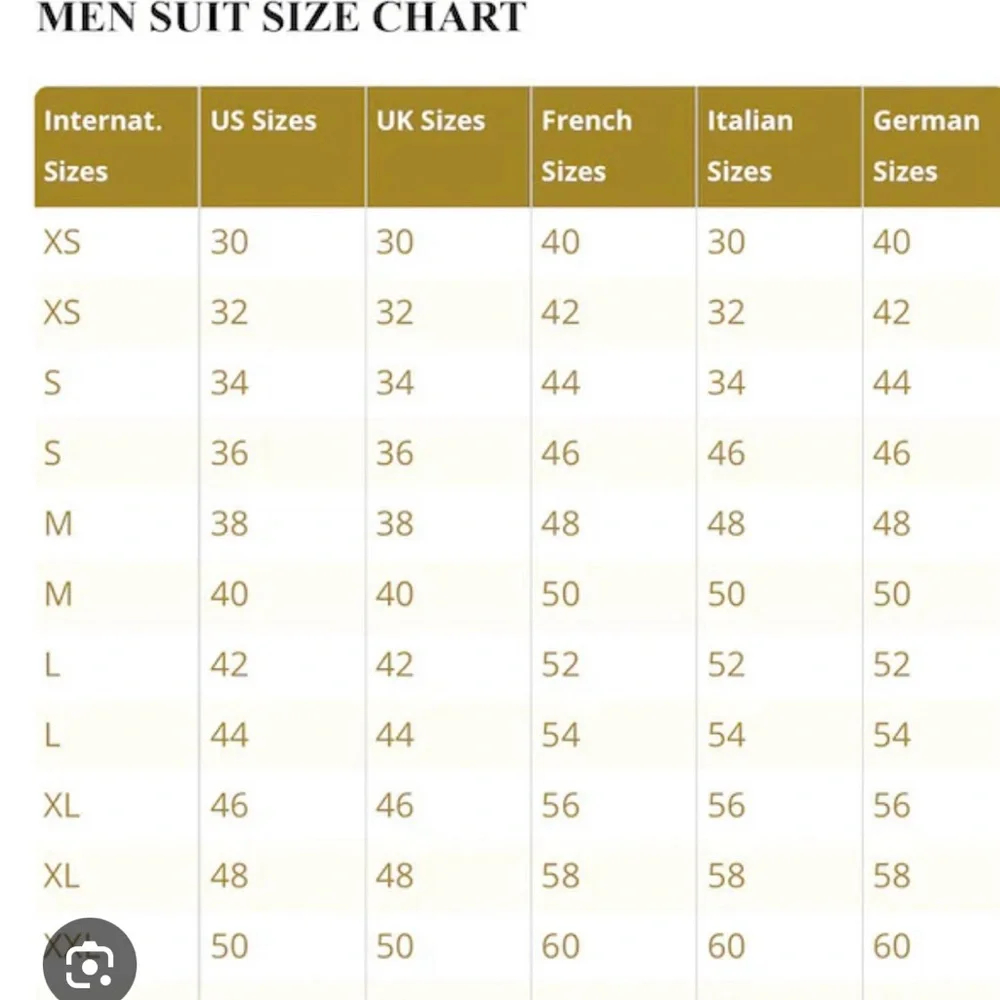Click German size 48 cell

[x=891, y=523]
